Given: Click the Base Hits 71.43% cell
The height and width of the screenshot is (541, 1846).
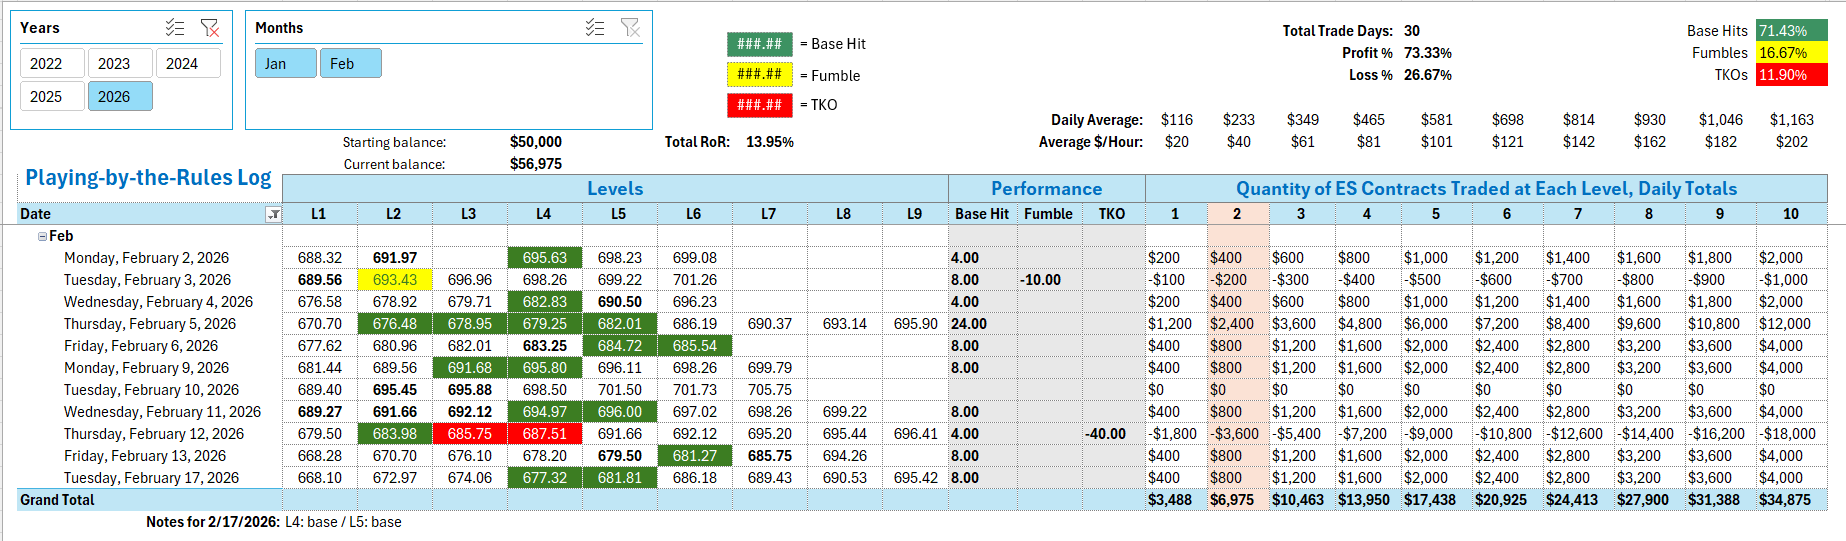Looking at the screenshot, I should (x=1791, y=31).
